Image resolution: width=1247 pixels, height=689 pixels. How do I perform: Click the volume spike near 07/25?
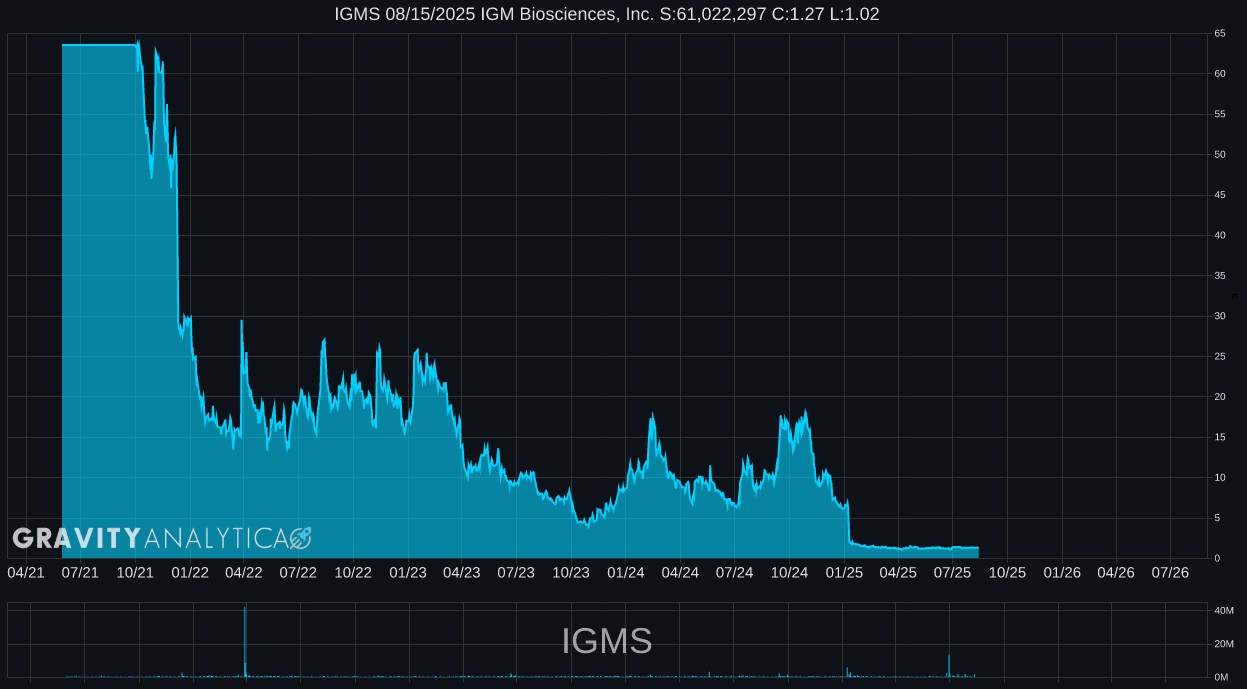(949, 666)
